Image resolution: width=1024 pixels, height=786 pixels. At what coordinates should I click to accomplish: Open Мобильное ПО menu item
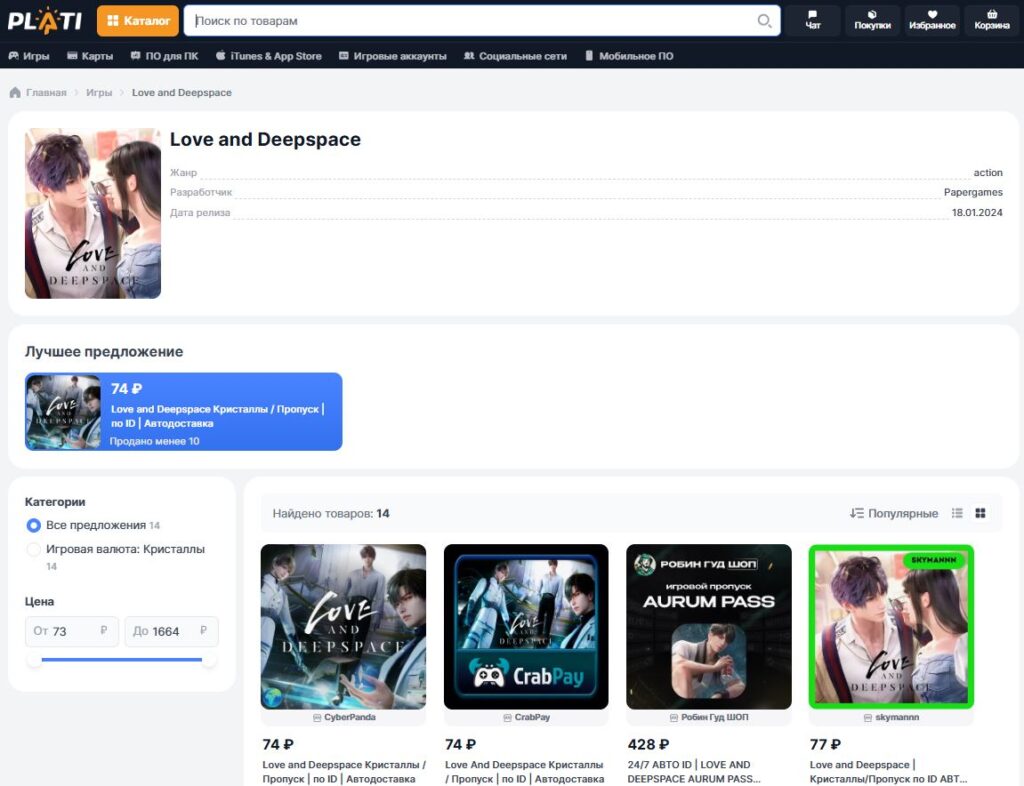[629, 56]
